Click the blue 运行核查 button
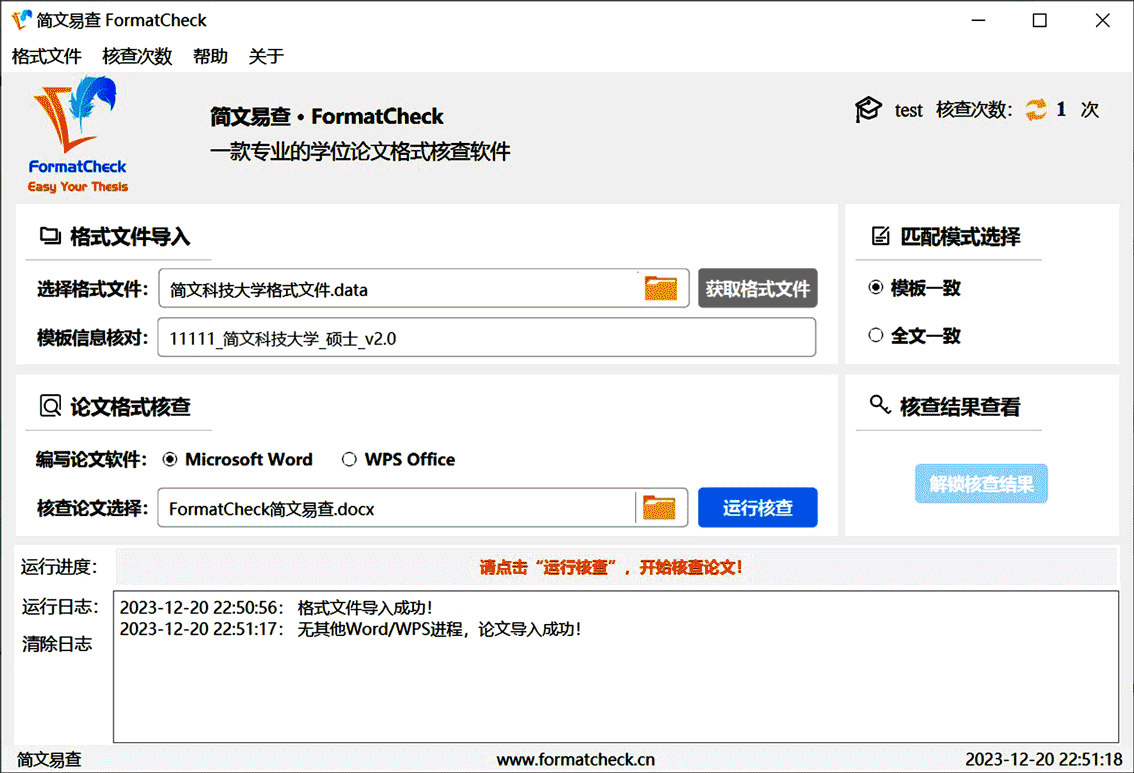 point(757,508)
